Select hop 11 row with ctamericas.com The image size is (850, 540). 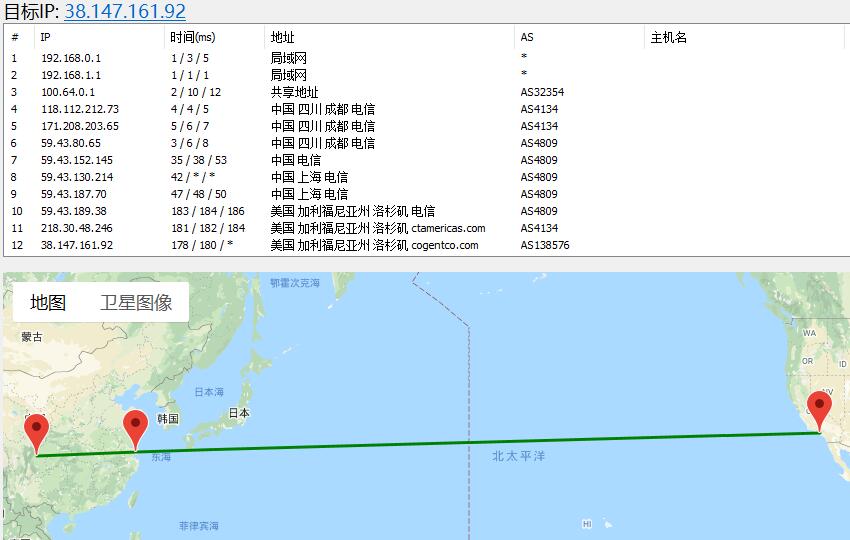[x=377, y=228]
